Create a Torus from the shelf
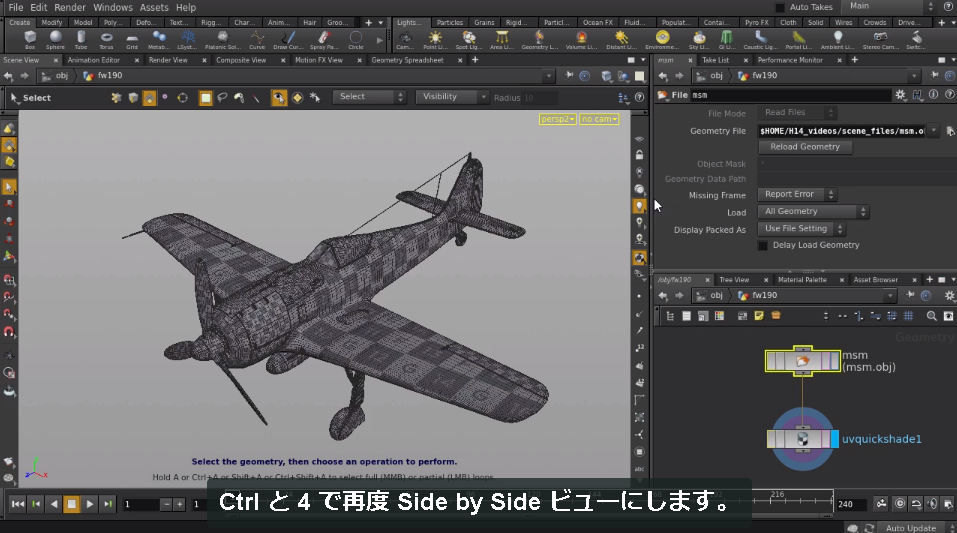This screenshot has height=533, width=957. pyautogui.click(x=106, y=40)
